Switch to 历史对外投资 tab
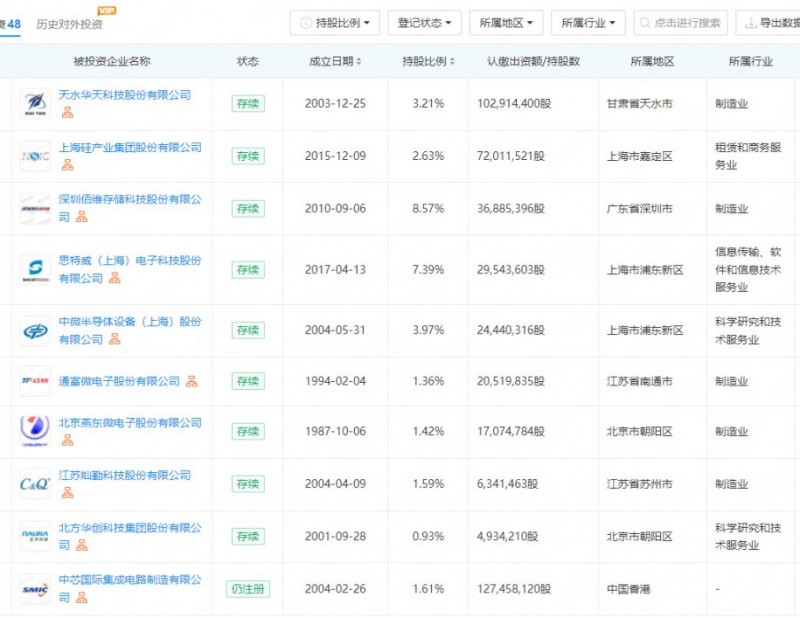This screenshot has width=800, height=618. 69,24
